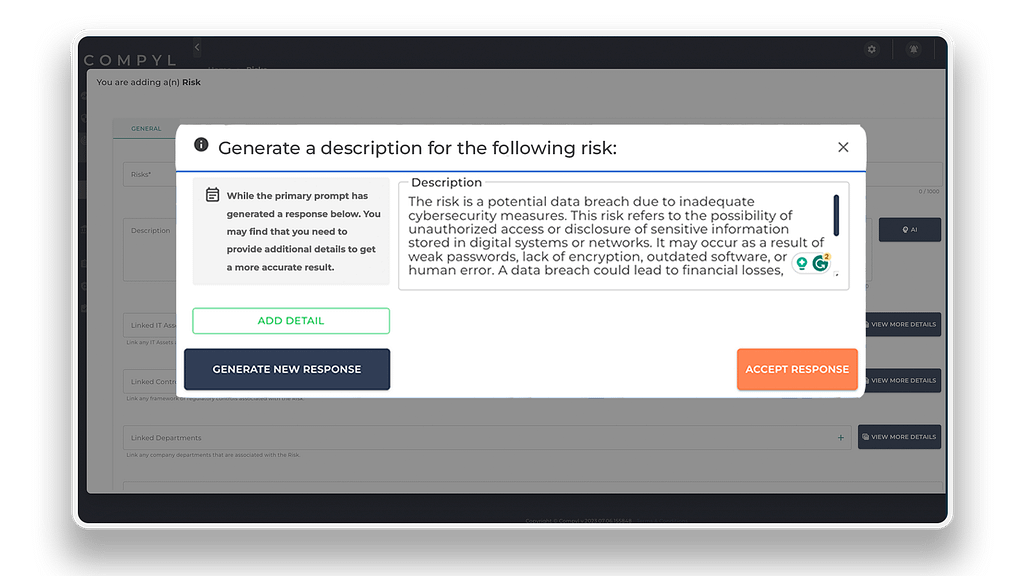View more details for Linked IT Assets
The width and height of the screenshot is (1024, 576).
coord(900,324)
